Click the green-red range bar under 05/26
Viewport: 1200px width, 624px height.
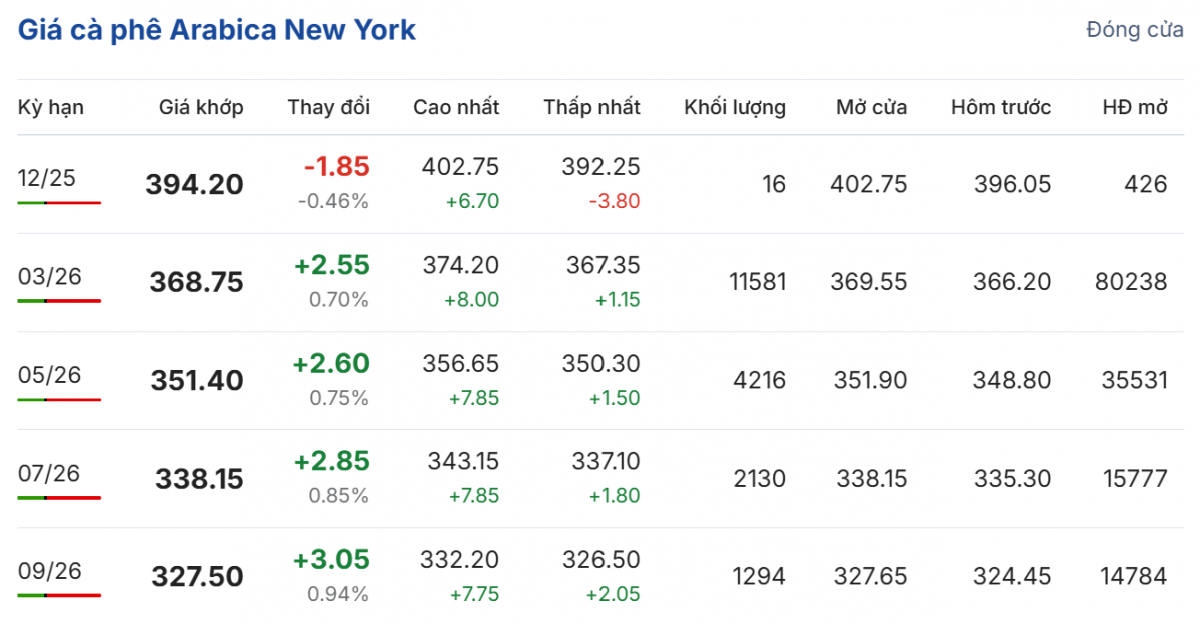point(59,399)
